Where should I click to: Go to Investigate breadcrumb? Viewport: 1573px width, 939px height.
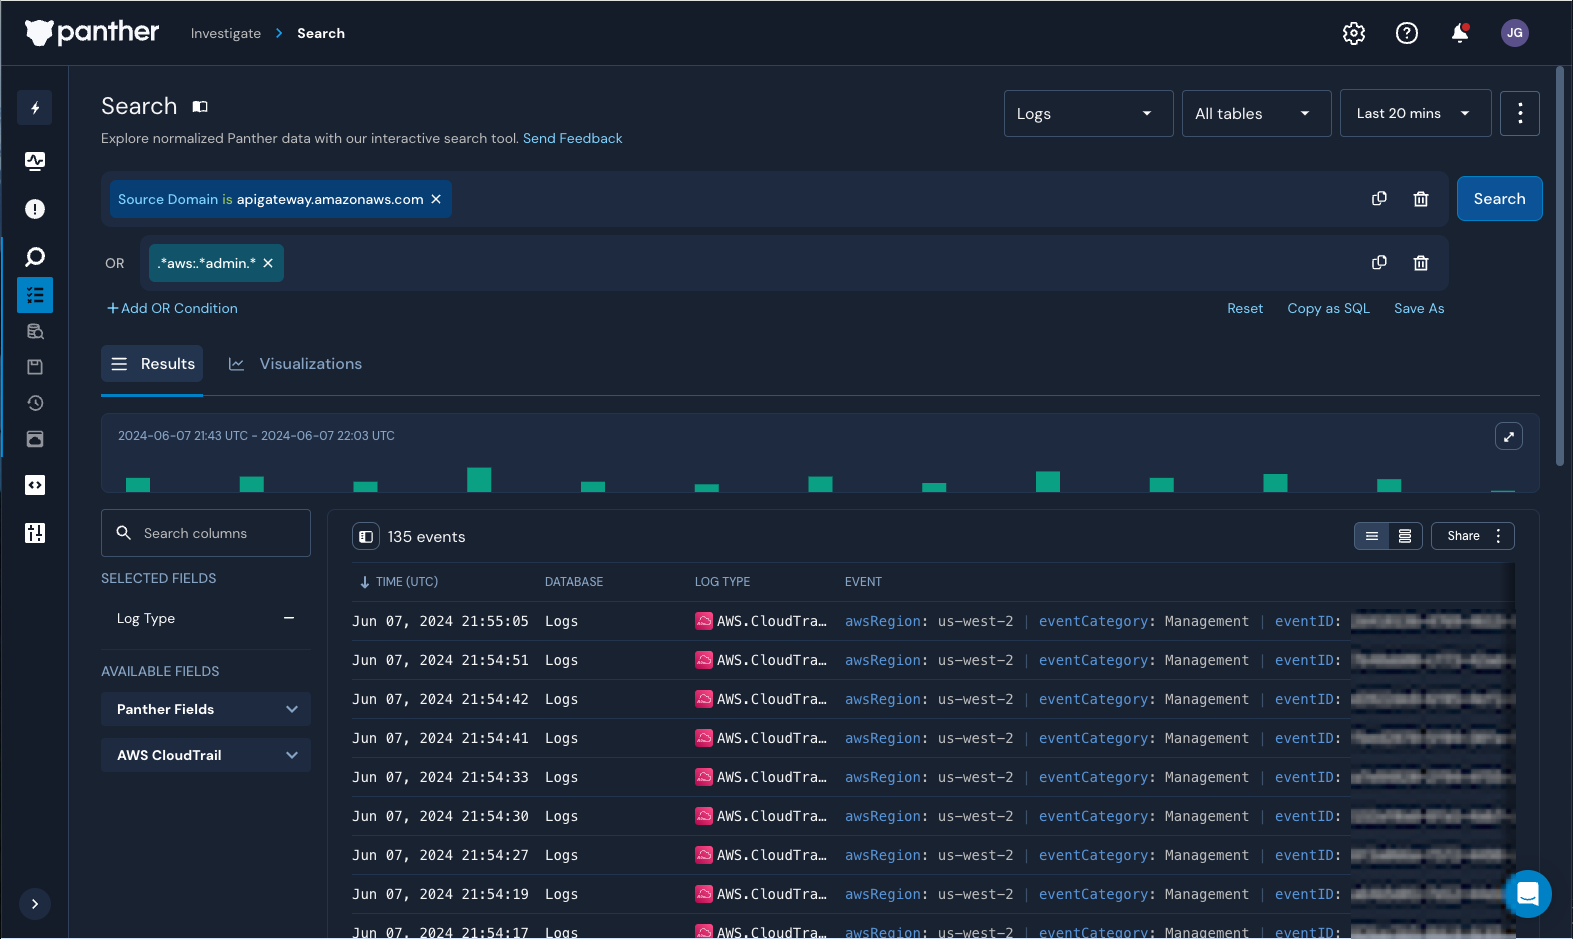coord(226,33)
